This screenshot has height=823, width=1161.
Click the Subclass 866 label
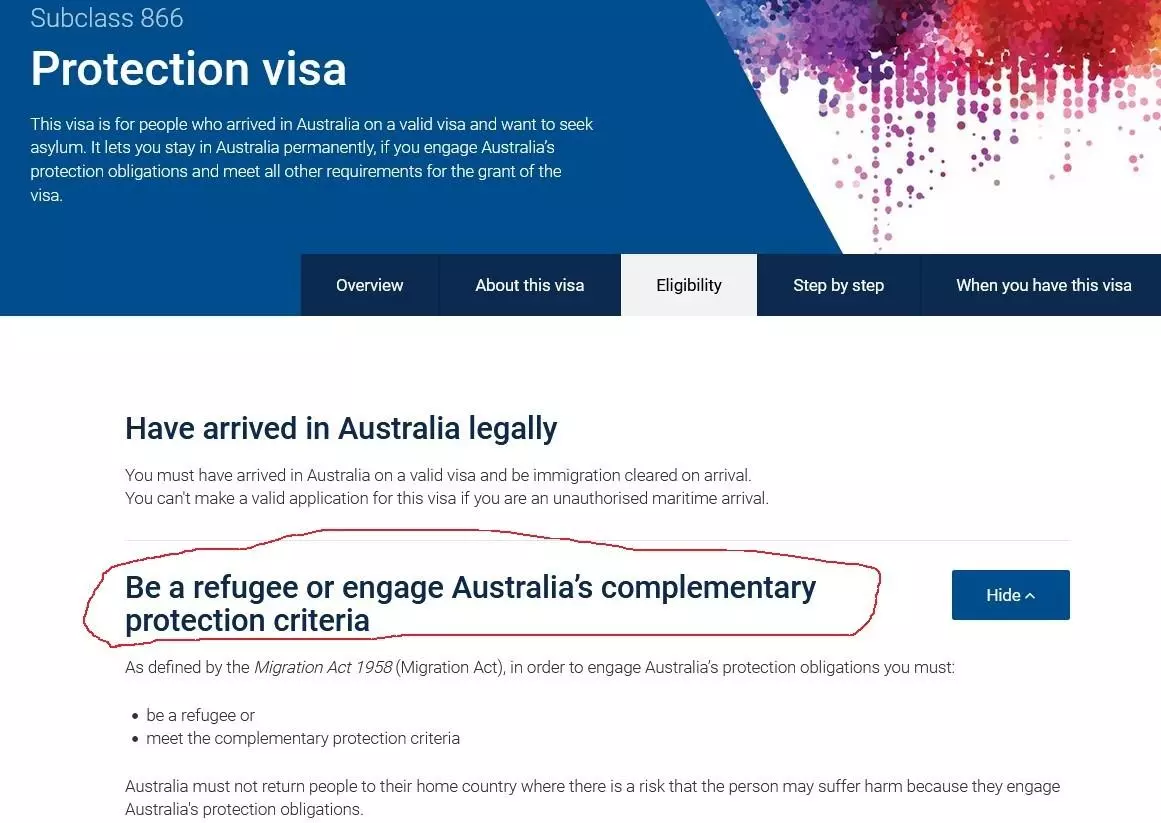click(107, 17)
